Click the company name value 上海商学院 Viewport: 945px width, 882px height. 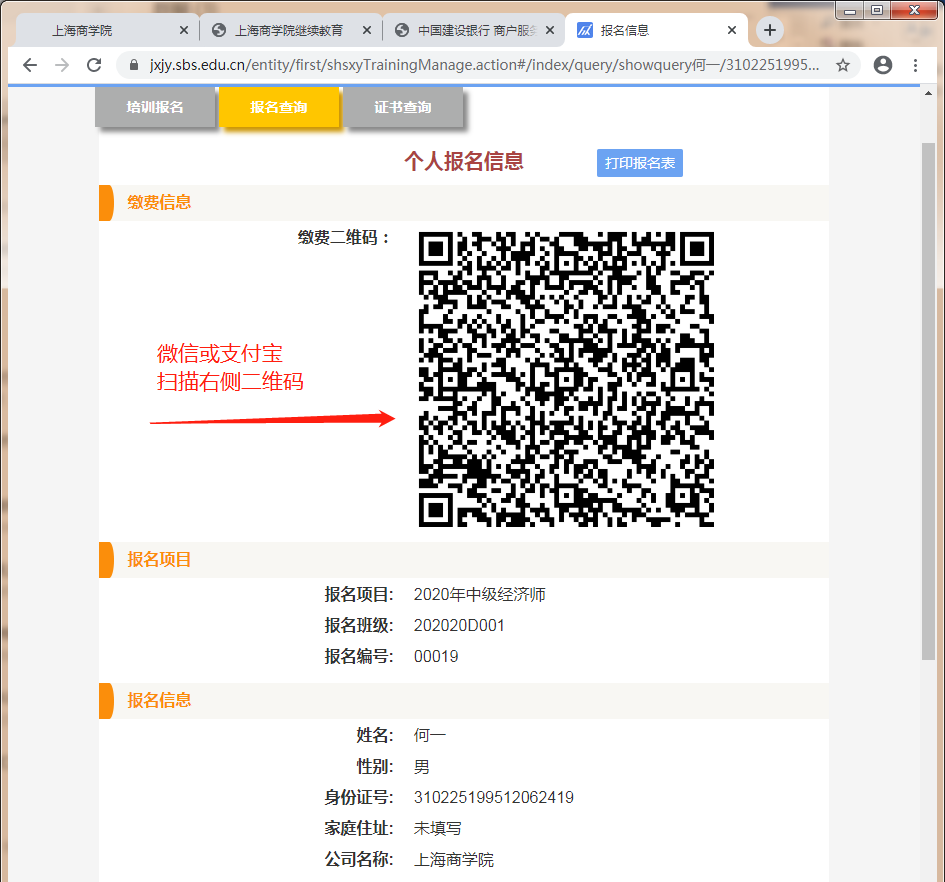[x=454, y=860]
